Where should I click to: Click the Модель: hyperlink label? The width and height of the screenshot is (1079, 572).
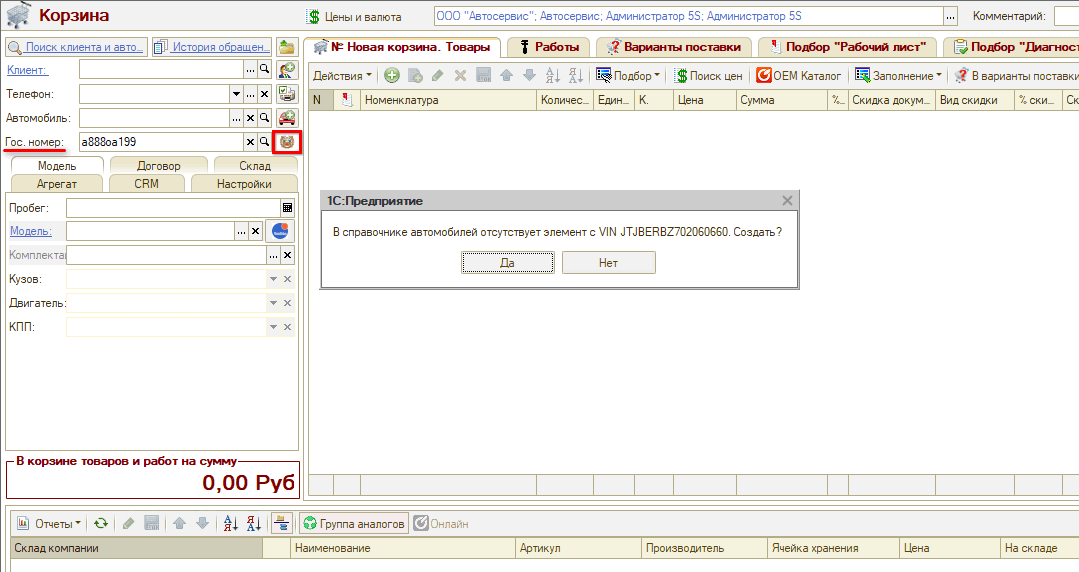[30, 231]
